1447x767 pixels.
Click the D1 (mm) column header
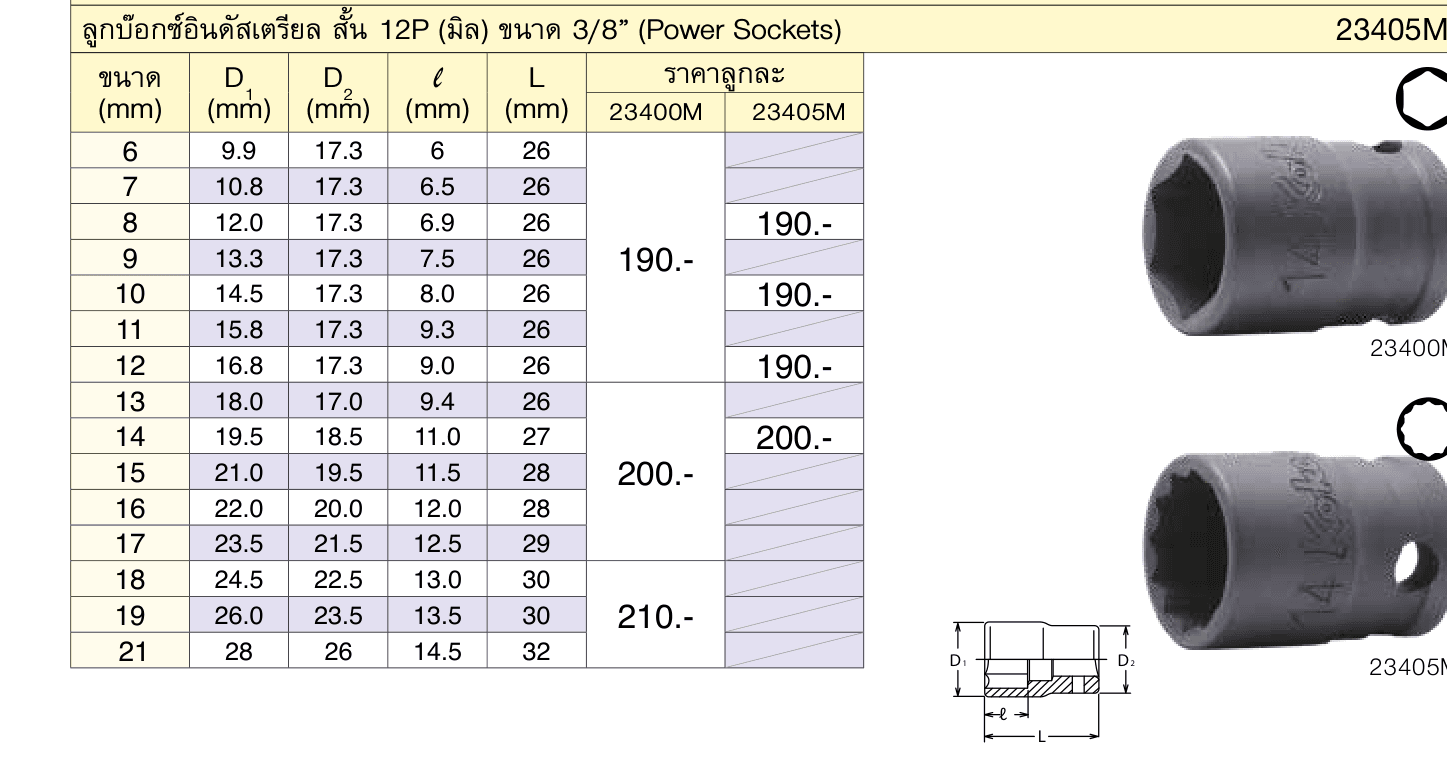point(239,93)
